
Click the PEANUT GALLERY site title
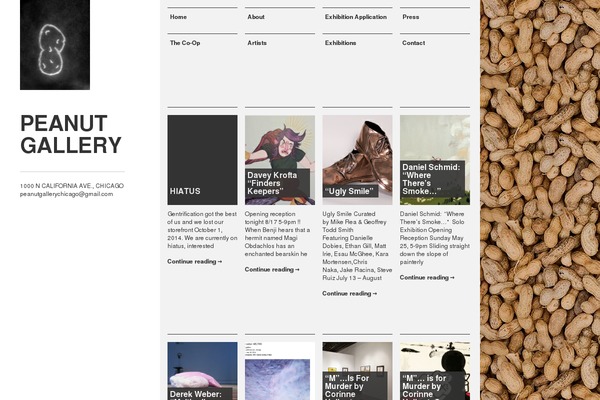[x=71, y=134]
